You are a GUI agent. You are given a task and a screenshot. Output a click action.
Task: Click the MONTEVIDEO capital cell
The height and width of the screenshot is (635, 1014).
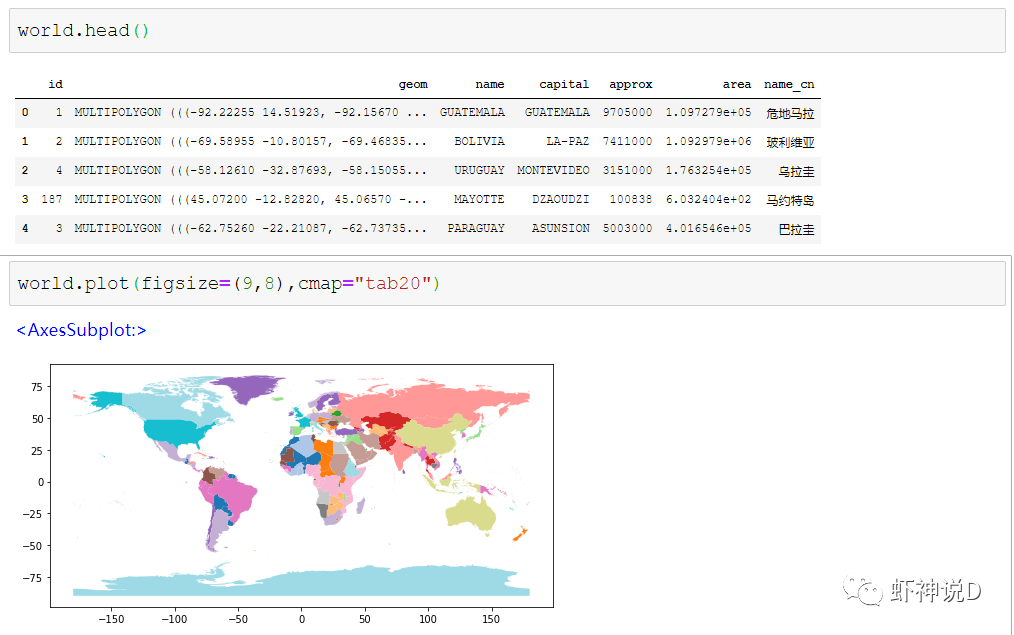pos(553,170)
